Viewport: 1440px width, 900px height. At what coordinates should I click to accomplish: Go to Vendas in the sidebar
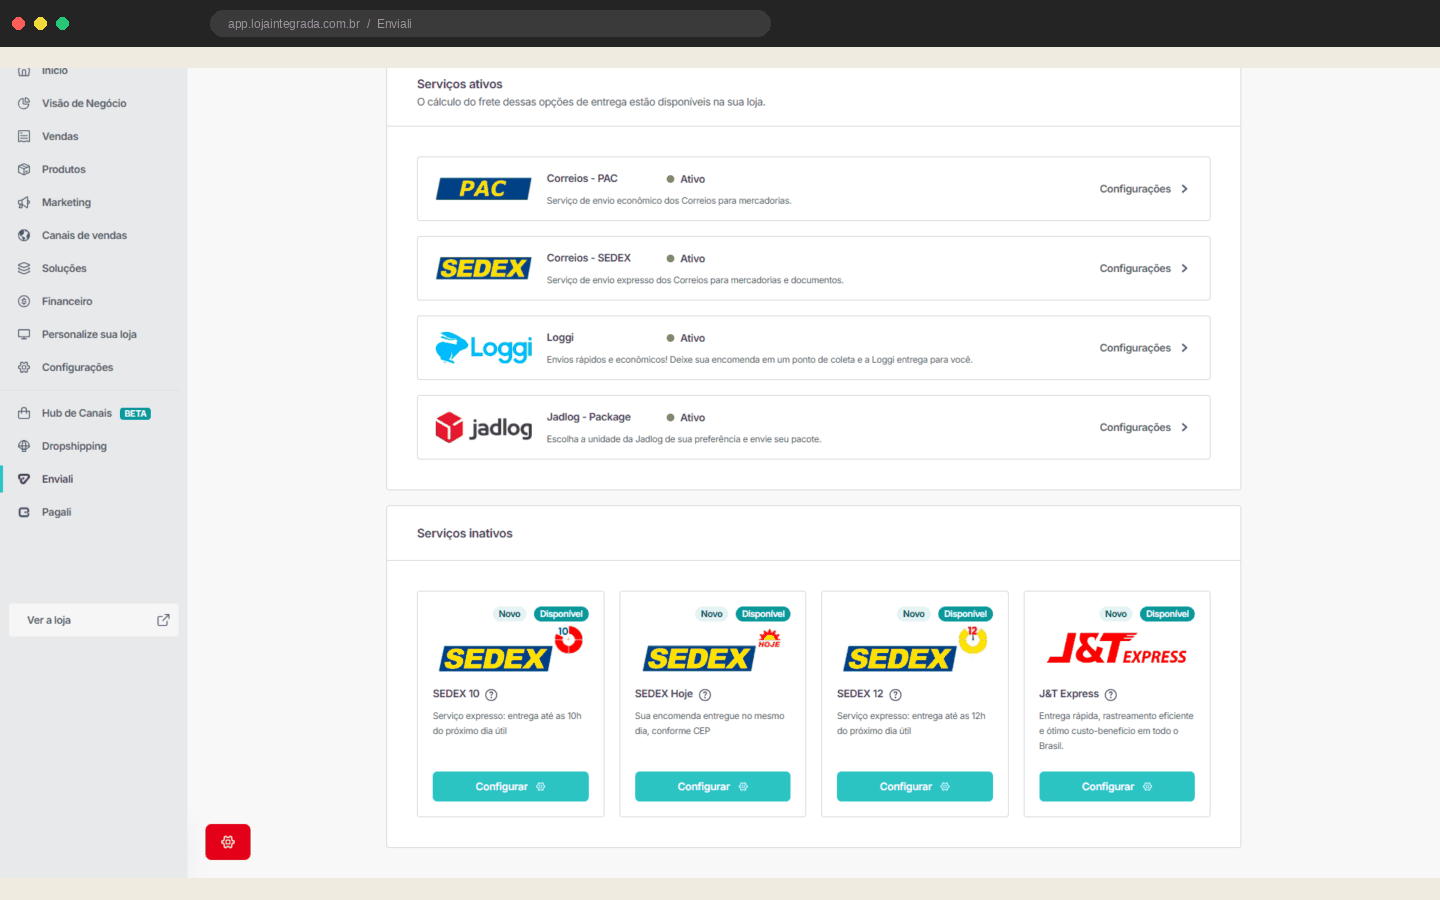click(x=60, y=136)
